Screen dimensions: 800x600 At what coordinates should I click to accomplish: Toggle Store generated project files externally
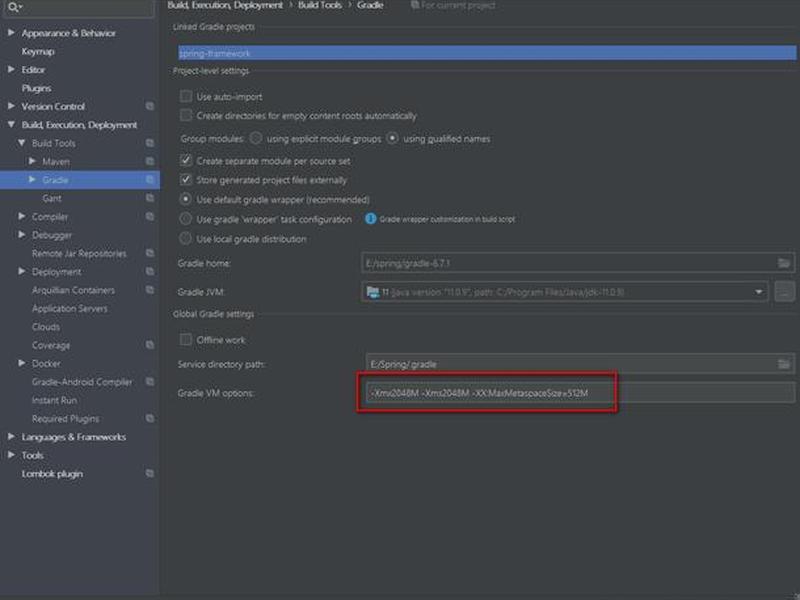186,180
